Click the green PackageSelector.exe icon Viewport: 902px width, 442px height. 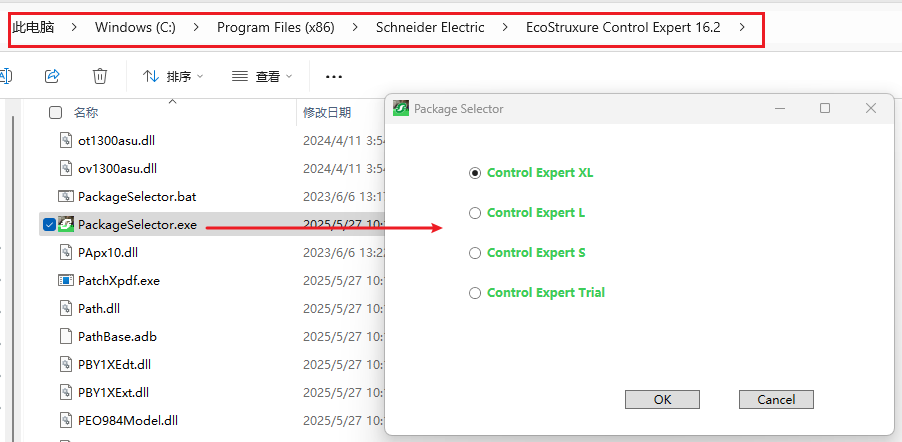click(66, 225)
